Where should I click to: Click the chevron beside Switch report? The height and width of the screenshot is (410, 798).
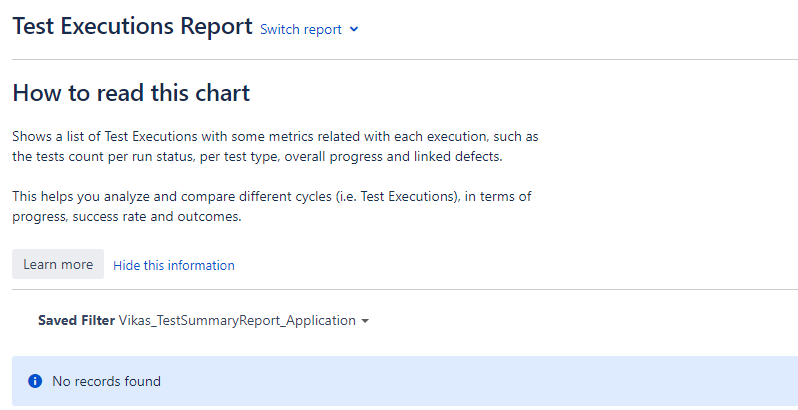point(354,30)
